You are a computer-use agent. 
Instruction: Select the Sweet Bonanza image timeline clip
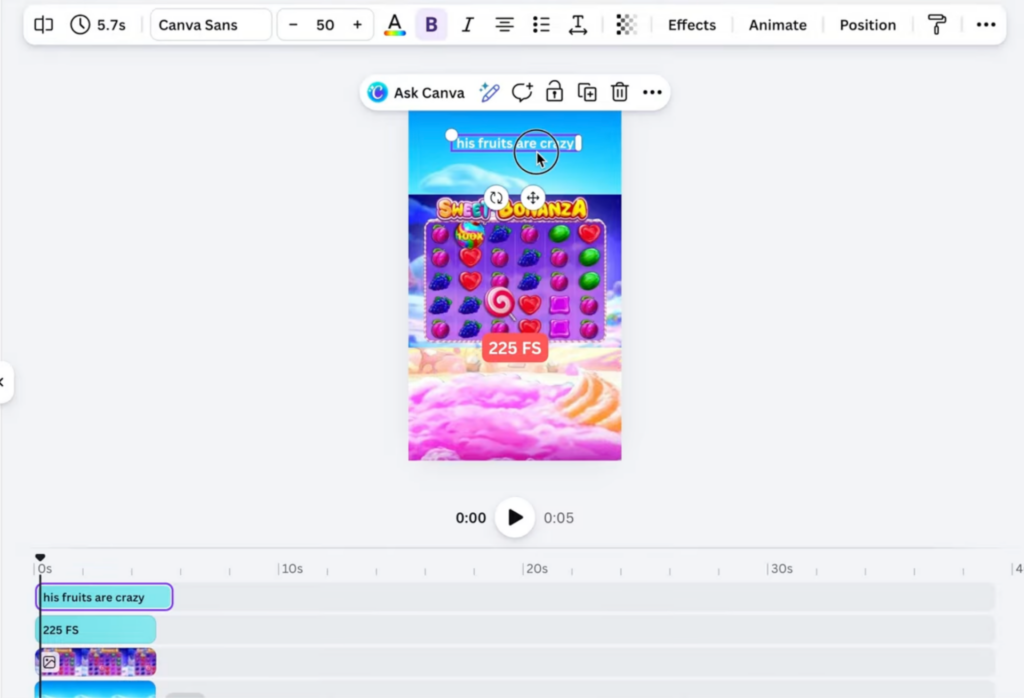[x=95, y=662]
